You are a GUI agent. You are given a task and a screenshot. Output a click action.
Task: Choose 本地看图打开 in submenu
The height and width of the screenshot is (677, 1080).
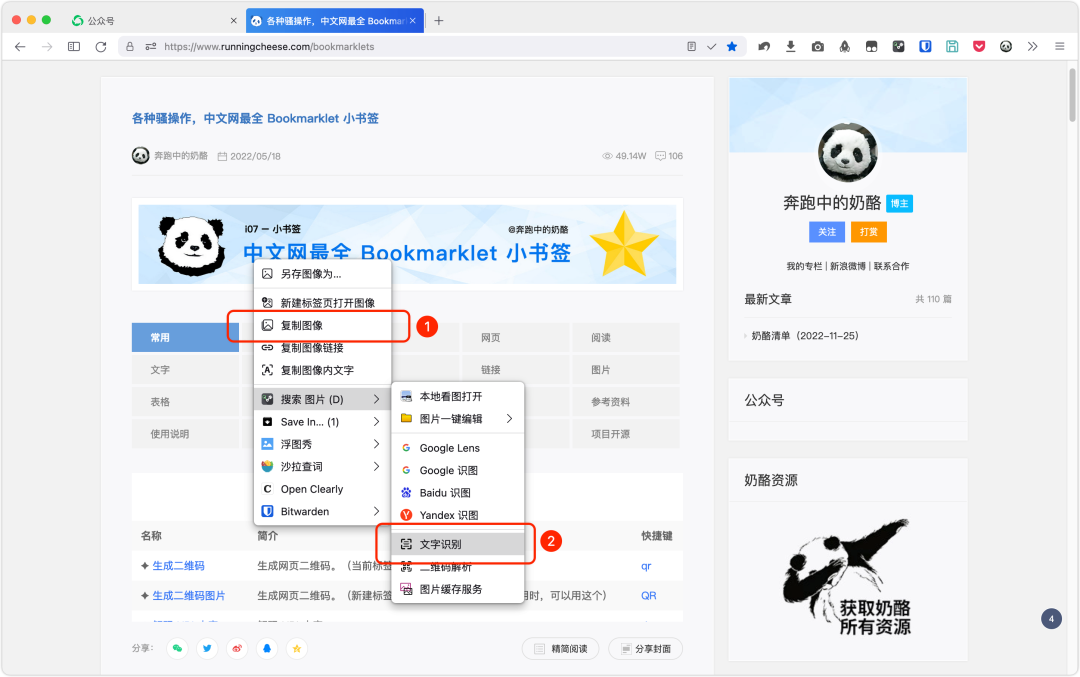[458, 397]
